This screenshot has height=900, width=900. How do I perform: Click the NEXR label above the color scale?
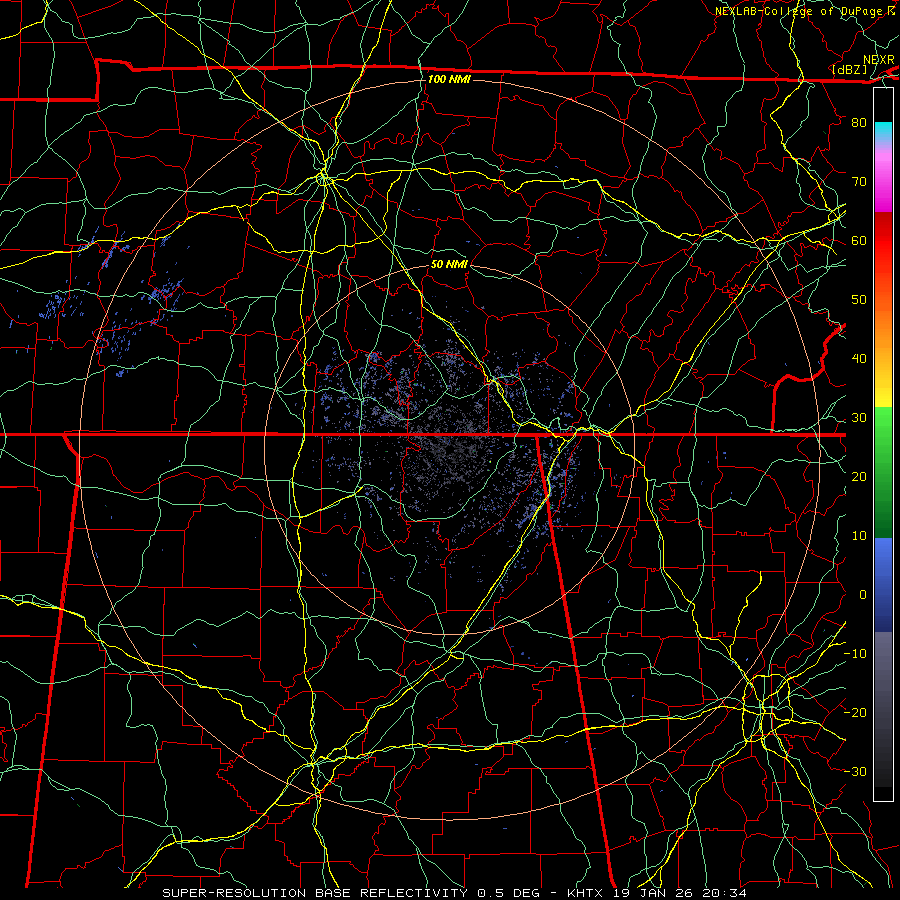pyautogui.click(x=878, y=60)
